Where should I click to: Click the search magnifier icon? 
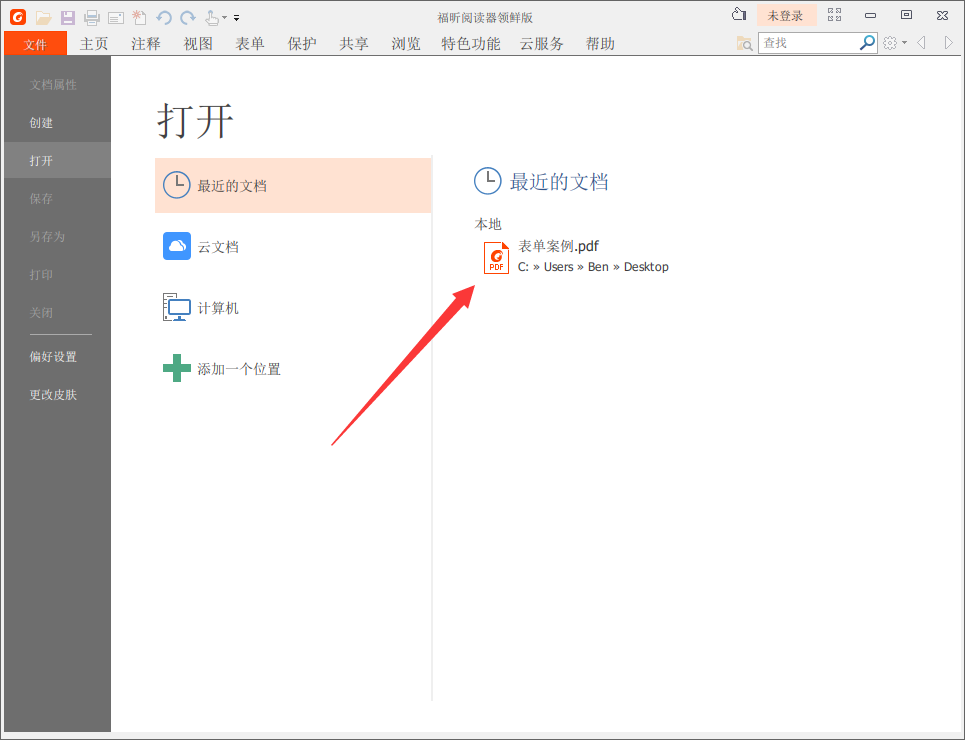867,42
